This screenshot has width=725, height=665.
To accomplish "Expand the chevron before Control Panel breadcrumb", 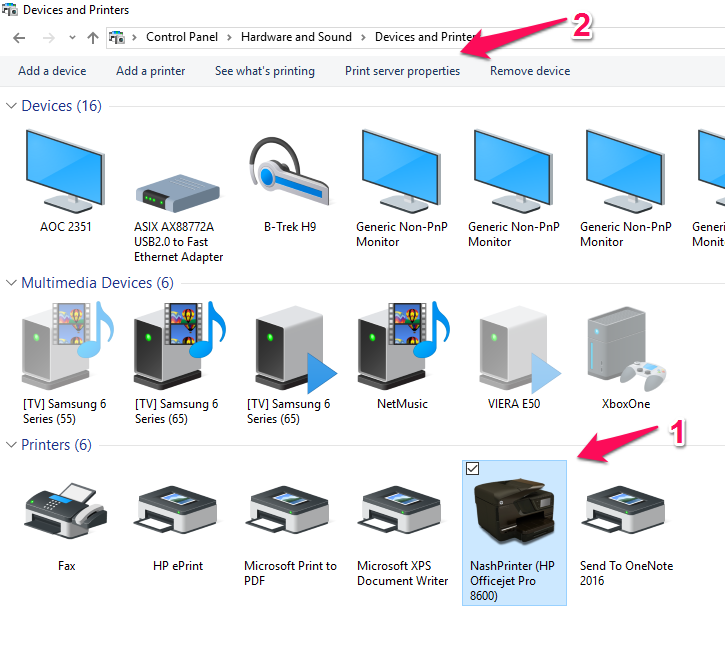I will point(134,37).
